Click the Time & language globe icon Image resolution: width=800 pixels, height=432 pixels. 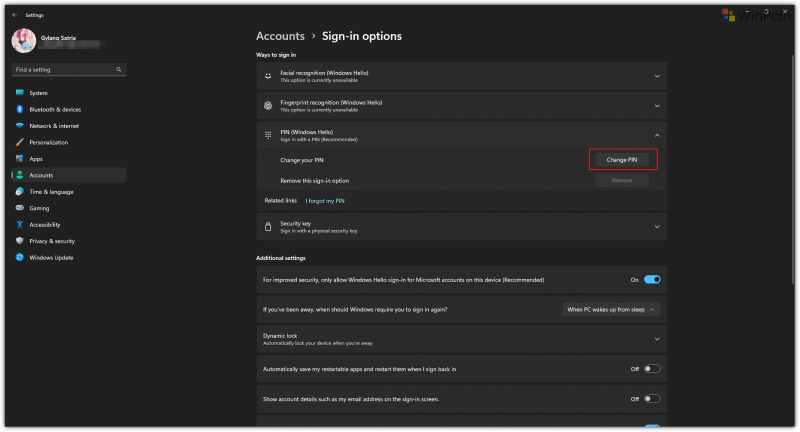pos(19,192)
